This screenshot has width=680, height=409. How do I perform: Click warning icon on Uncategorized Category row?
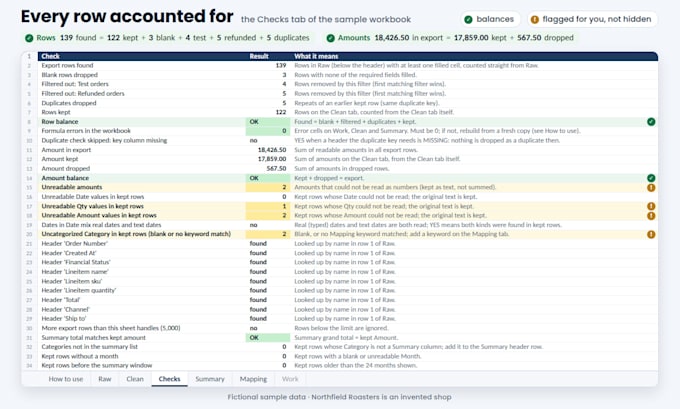(x=651, y=234)
